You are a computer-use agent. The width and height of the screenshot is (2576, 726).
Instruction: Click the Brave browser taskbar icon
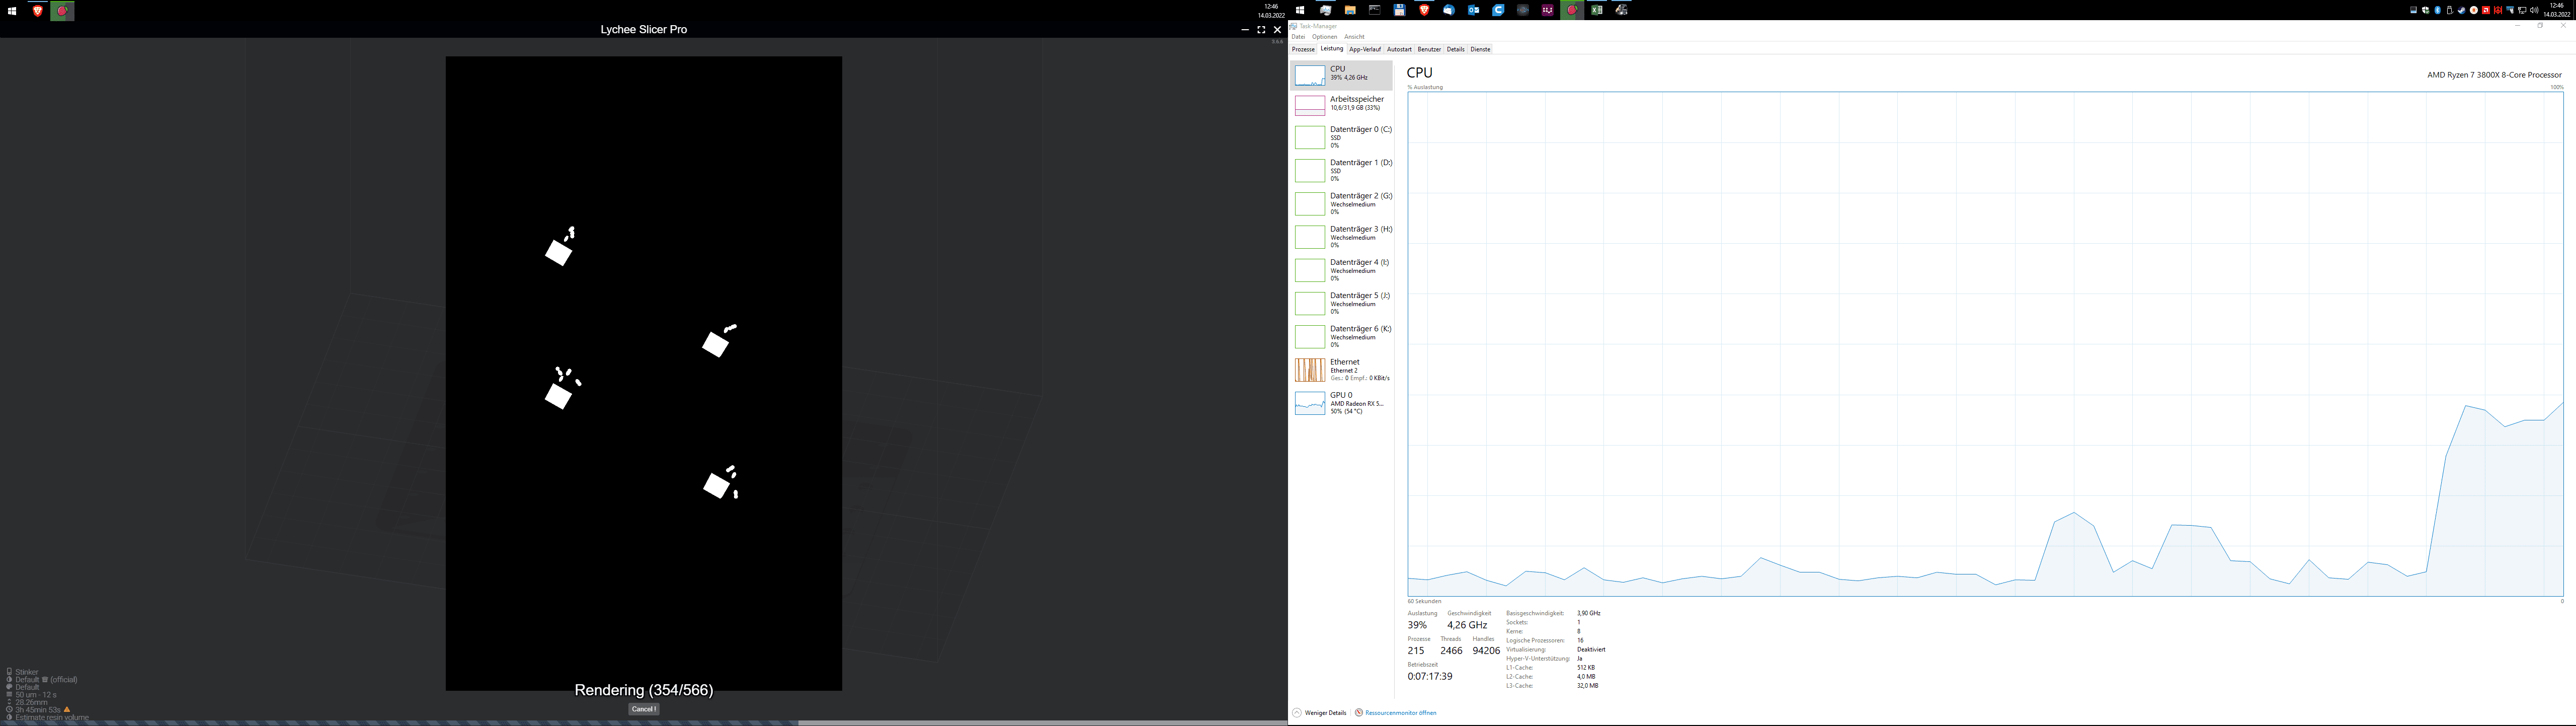coord(1424,10)
